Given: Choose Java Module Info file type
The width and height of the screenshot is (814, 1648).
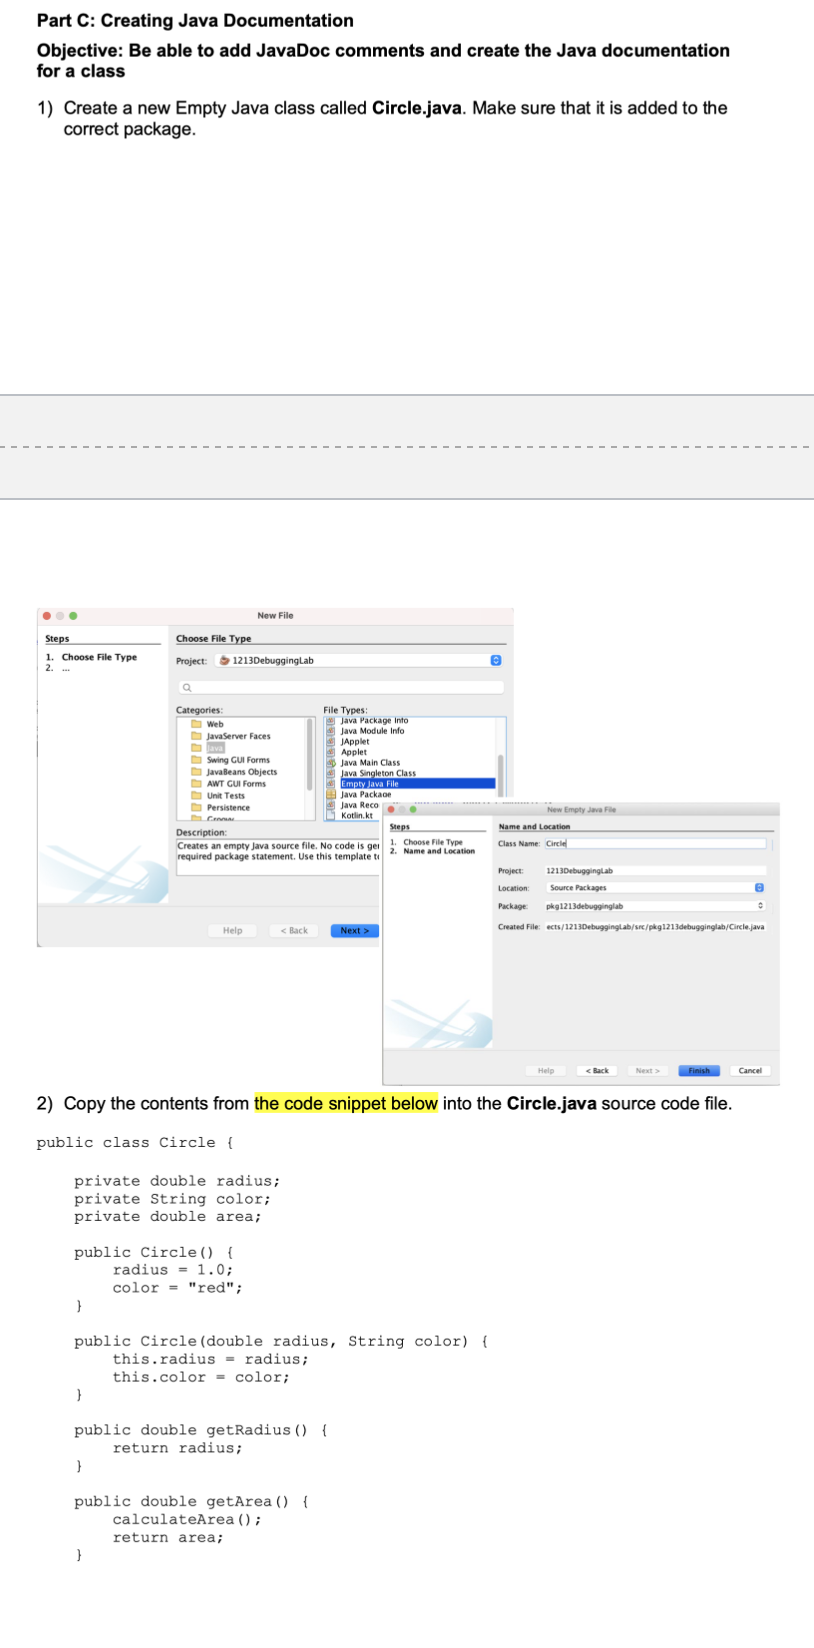Looking at the screenshot, I should 366,731.
